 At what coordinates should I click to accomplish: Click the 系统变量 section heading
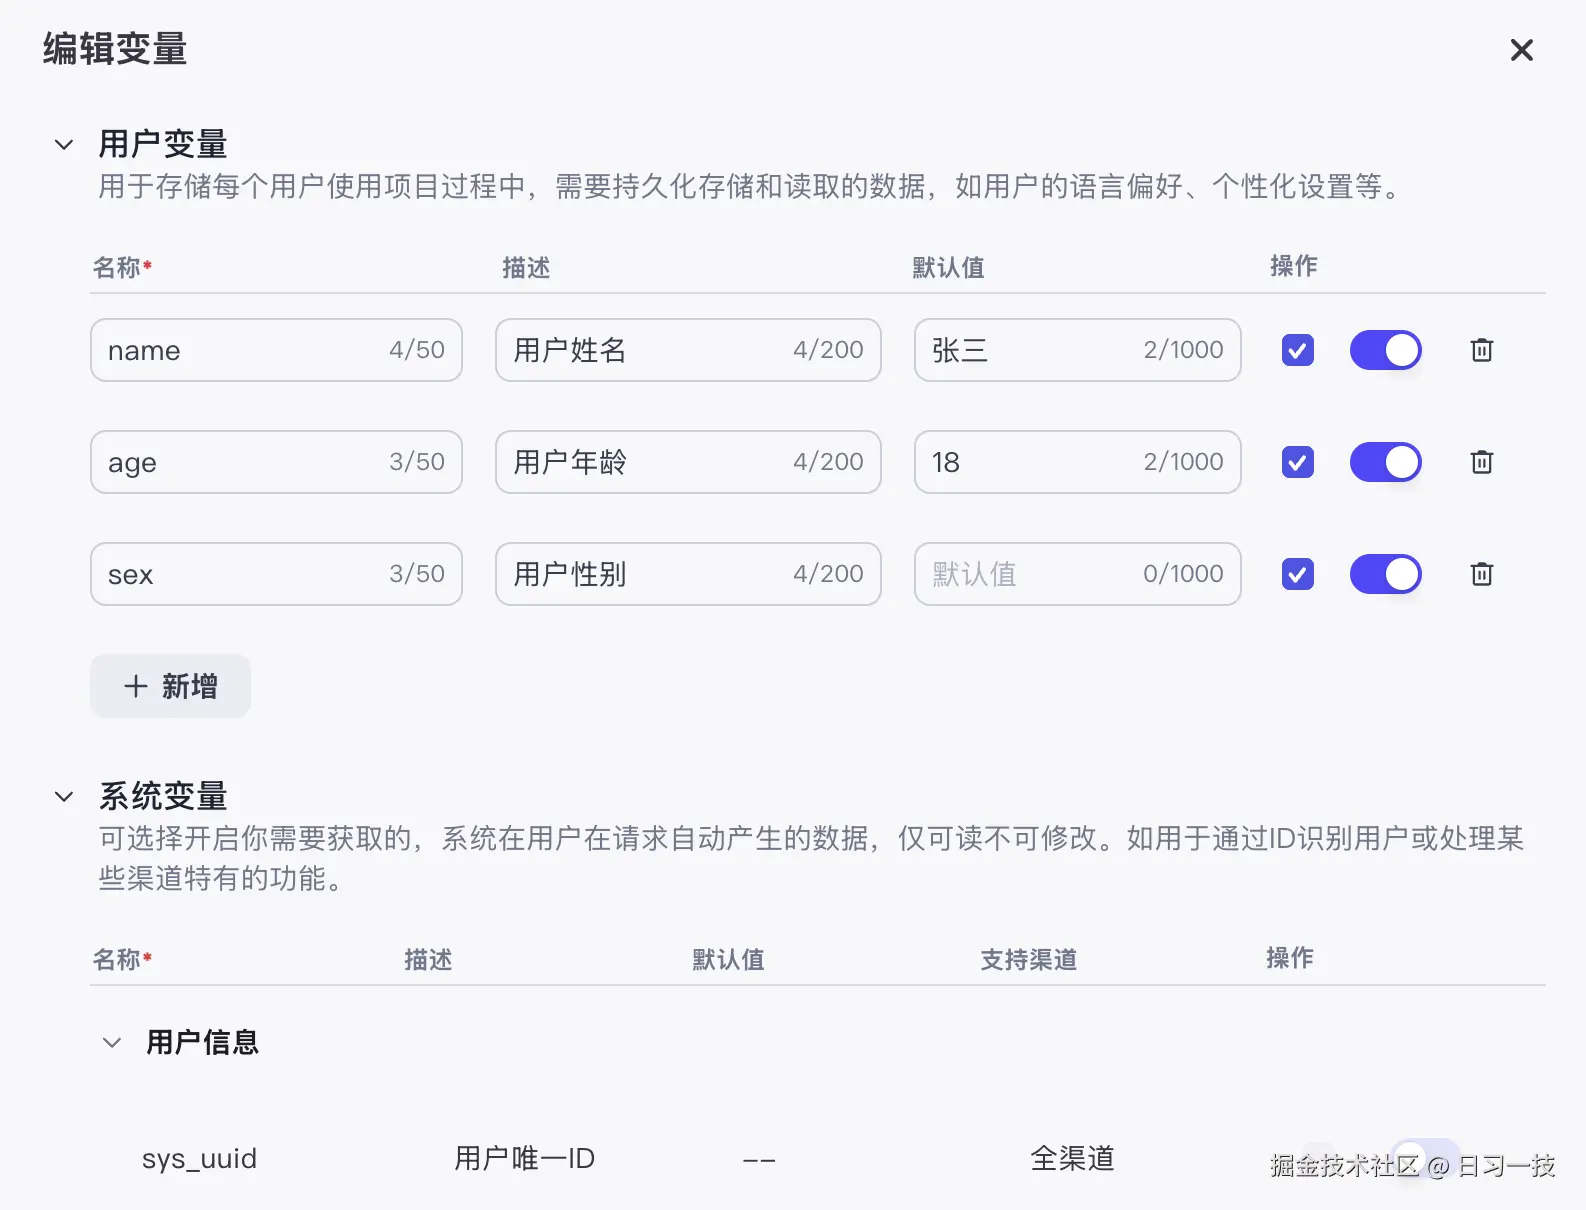click(163, 797)
